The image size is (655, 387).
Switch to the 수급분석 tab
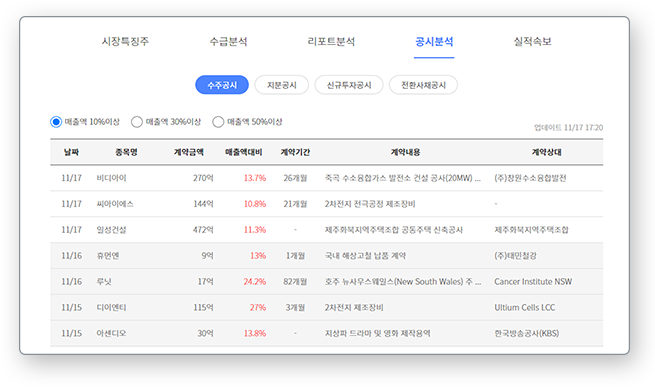coord(228,41)
